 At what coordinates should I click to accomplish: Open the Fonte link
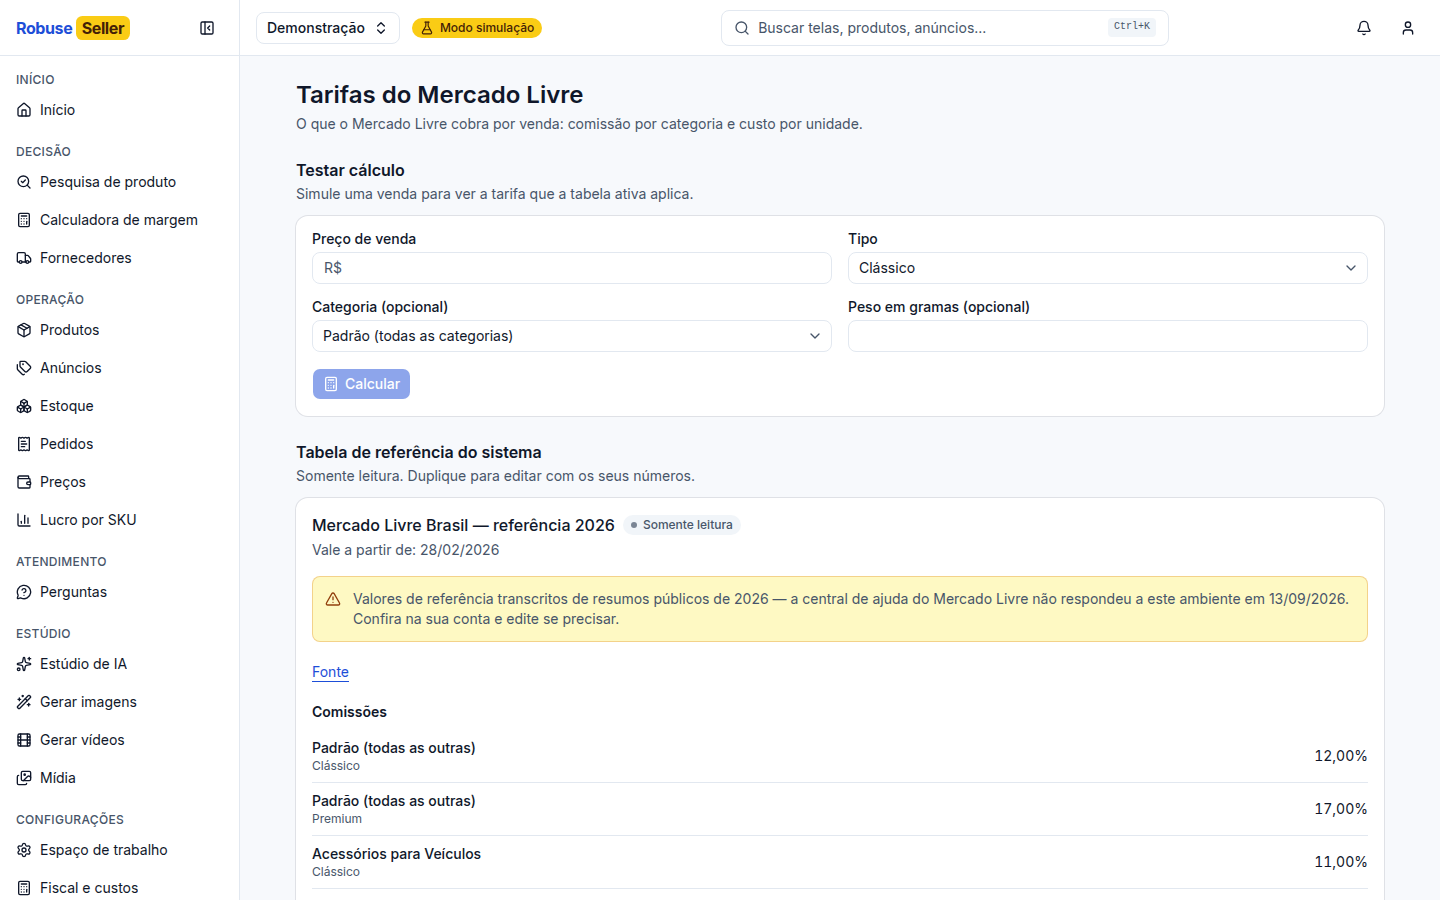[x=330, y=672]
